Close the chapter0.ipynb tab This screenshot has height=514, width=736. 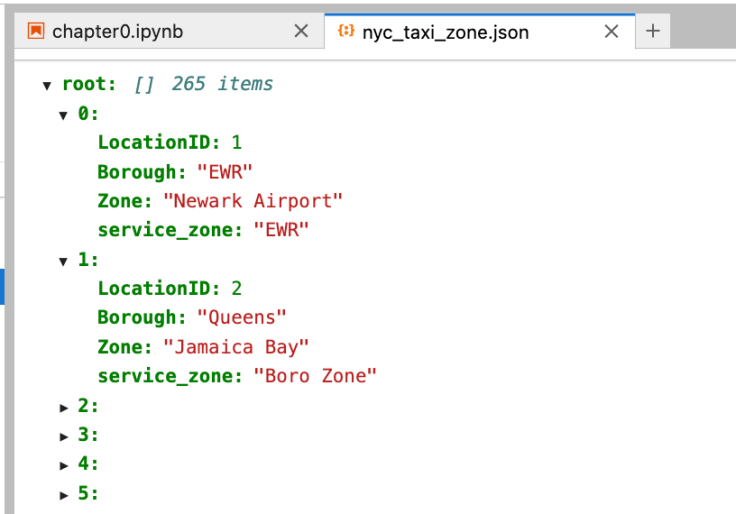(x=301, y=31)
